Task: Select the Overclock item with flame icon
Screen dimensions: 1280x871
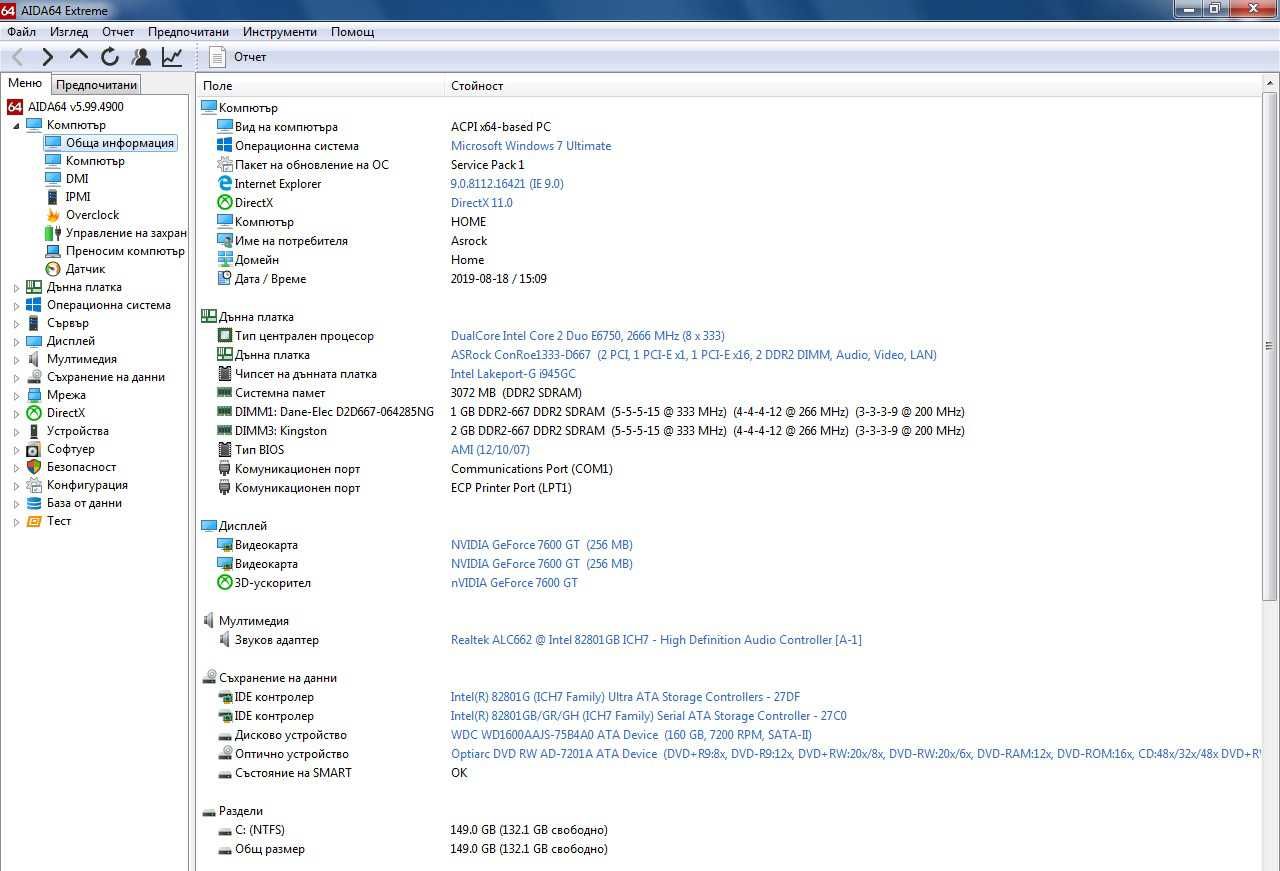Action: [x=92, y=215]
